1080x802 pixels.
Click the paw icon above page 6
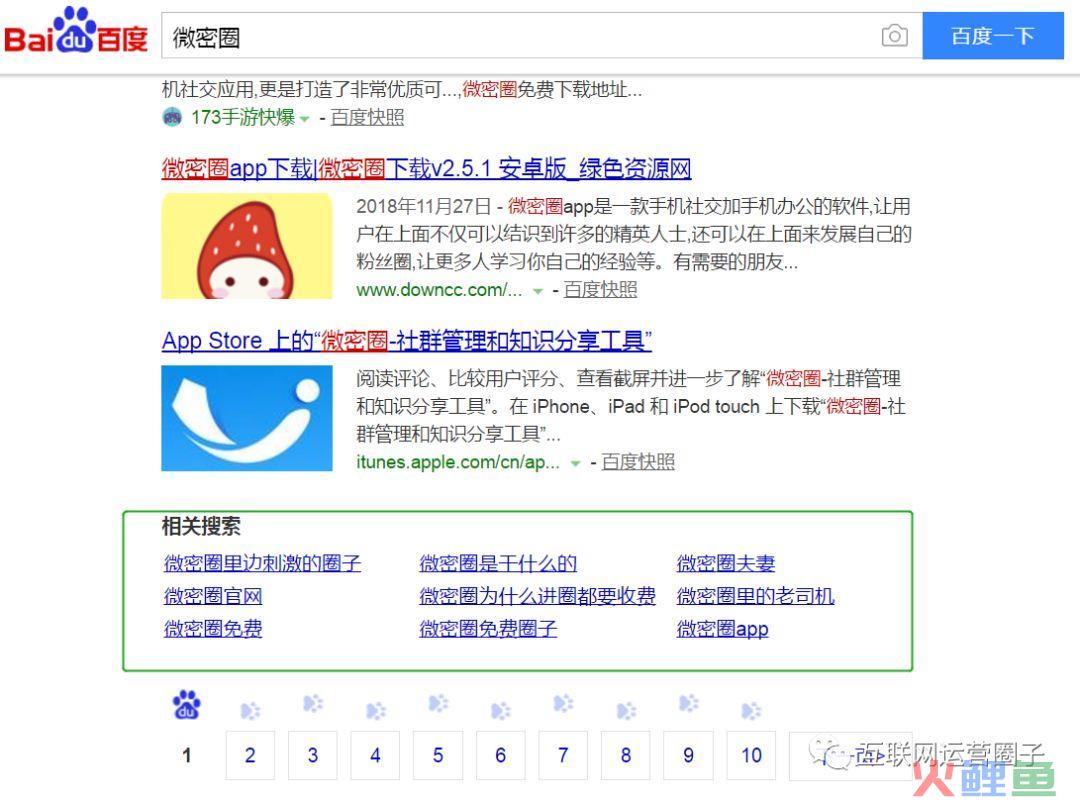[x=501, y=710]
